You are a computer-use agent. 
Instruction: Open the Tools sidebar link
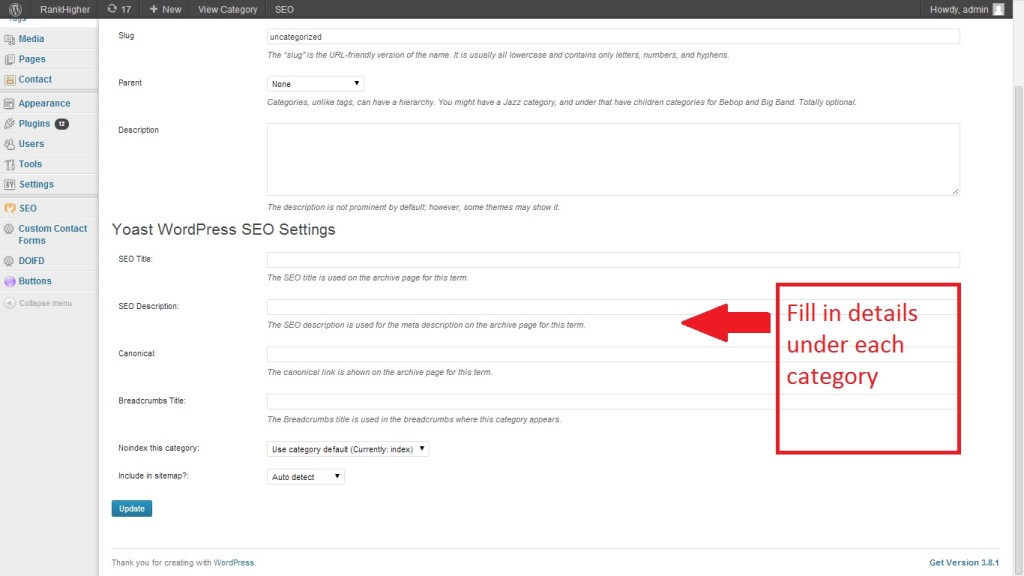point(30,164)
